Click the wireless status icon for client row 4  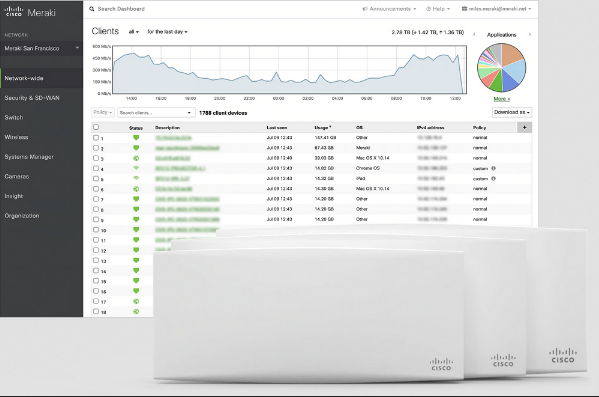136,168
